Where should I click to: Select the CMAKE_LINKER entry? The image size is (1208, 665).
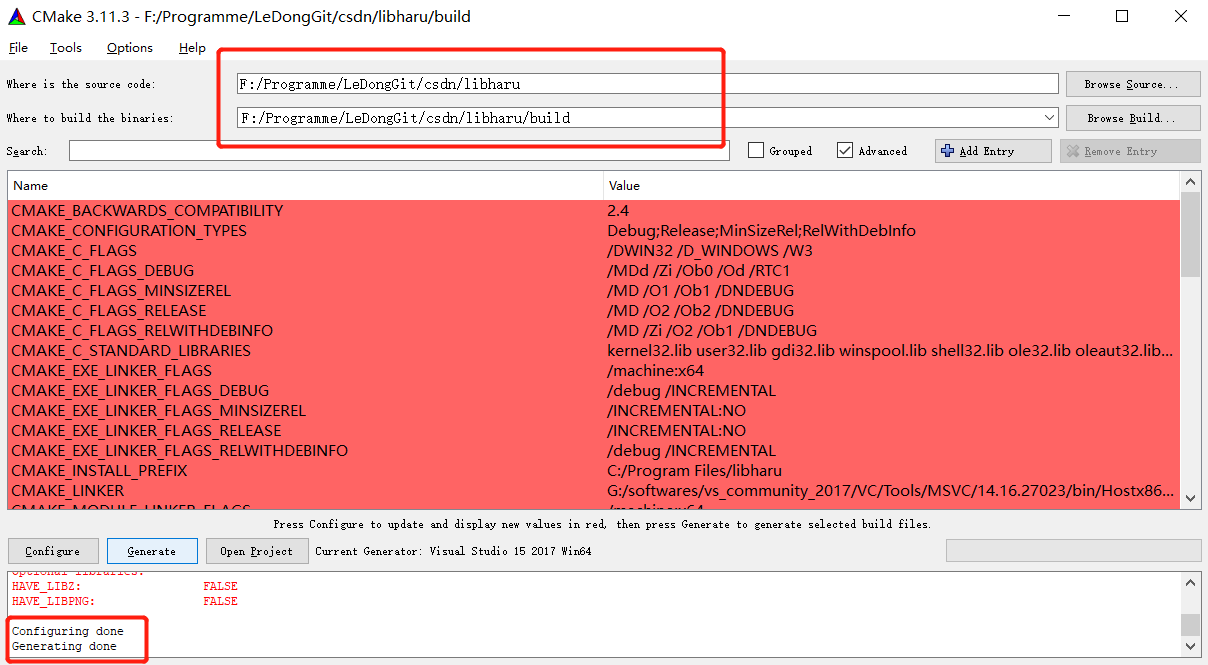click(x=68, y=491)
